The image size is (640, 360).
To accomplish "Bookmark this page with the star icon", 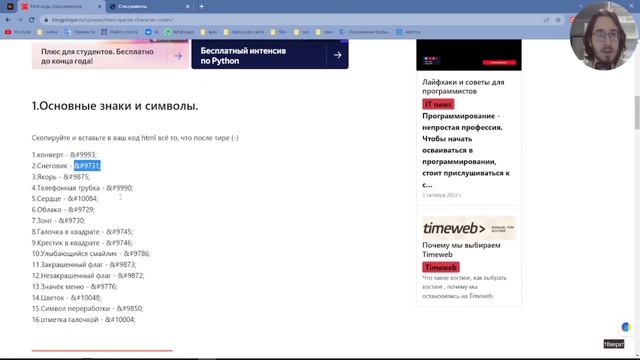I will (558, 20).
